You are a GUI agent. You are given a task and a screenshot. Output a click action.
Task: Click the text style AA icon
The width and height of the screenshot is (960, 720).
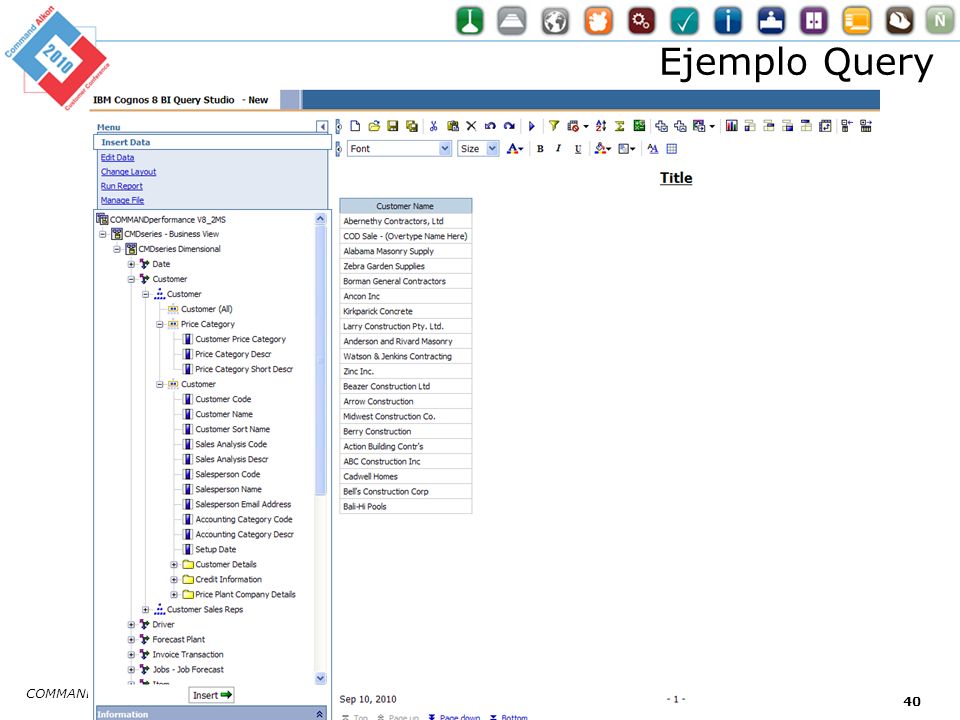pyautogui.click(x=653, y=149)
